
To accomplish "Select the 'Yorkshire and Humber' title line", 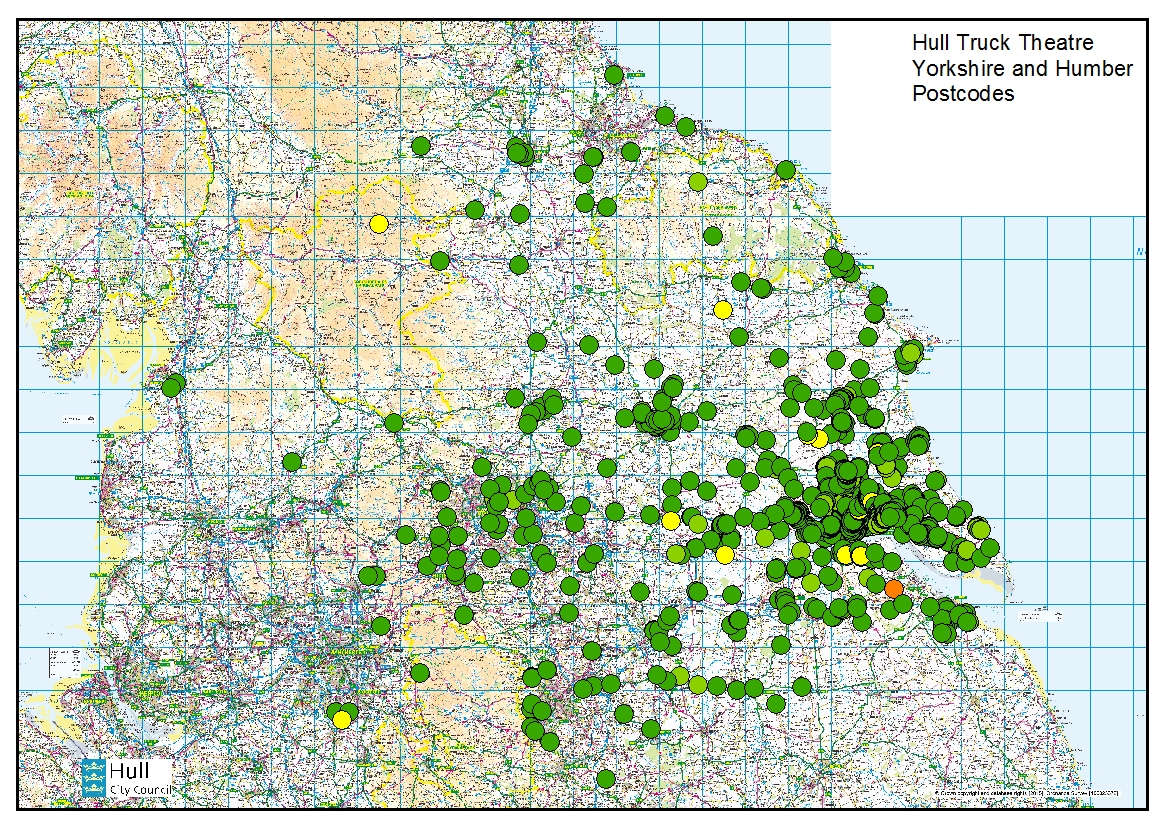I will click(1021, 69).
